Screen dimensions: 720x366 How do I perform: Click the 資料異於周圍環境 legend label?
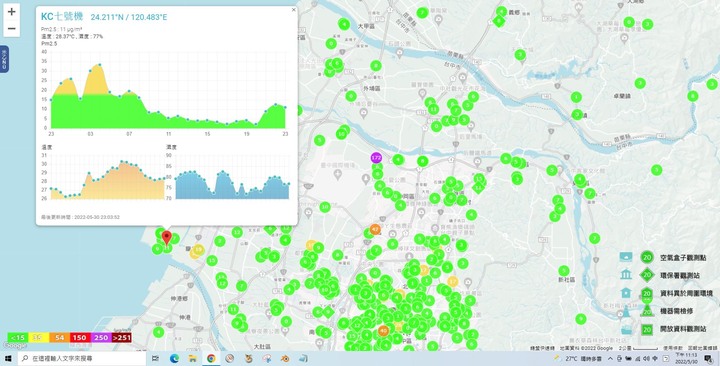tap(686, 293)
